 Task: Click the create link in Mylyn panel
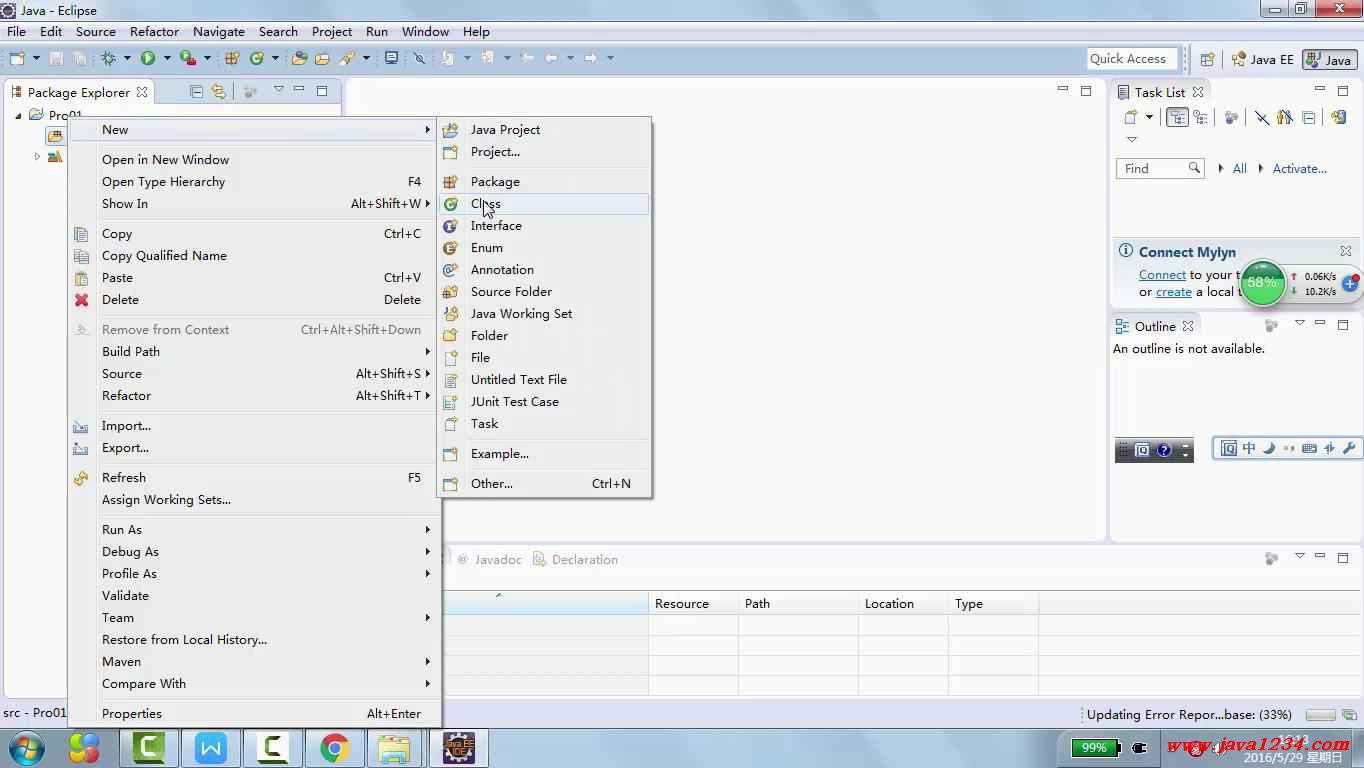point(1173,292)
